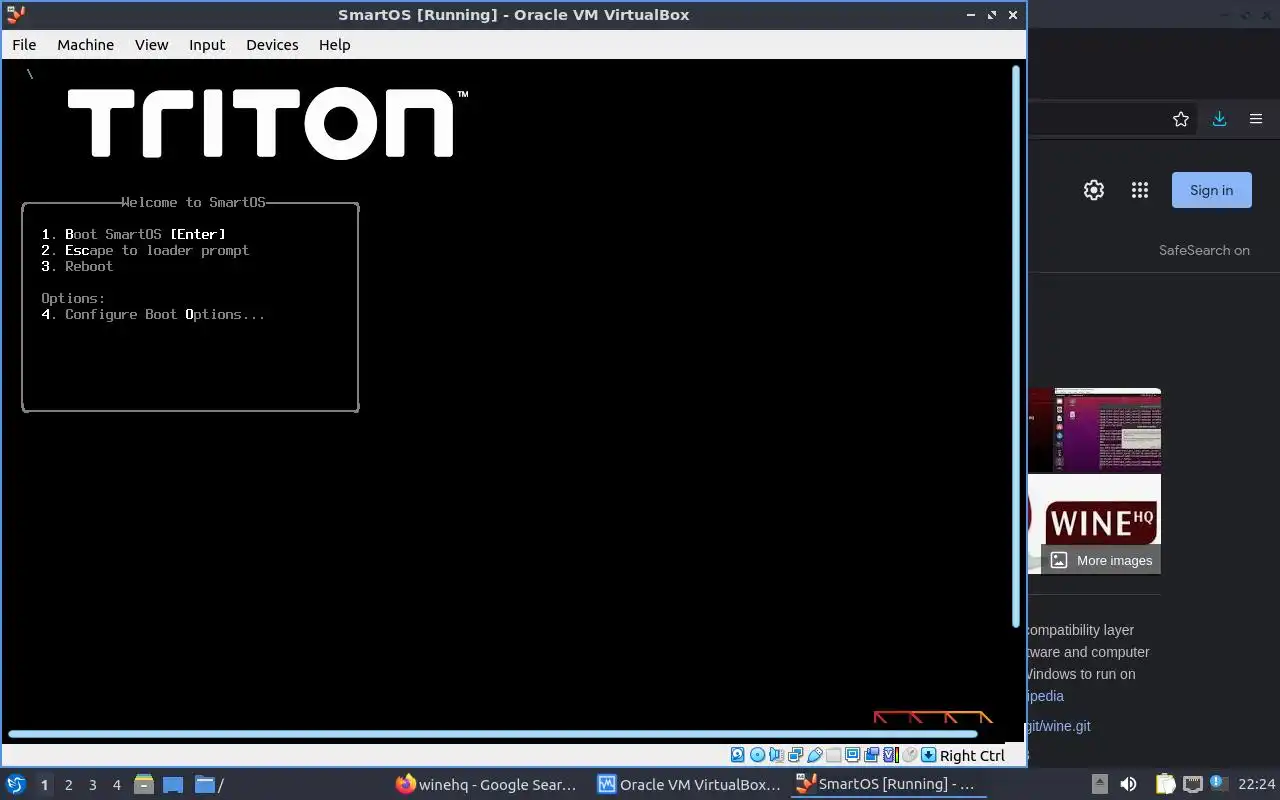Screen dimensions: 1280x800
Task: Open Google apps grid in browser
Action: (x=1140, y=190)
